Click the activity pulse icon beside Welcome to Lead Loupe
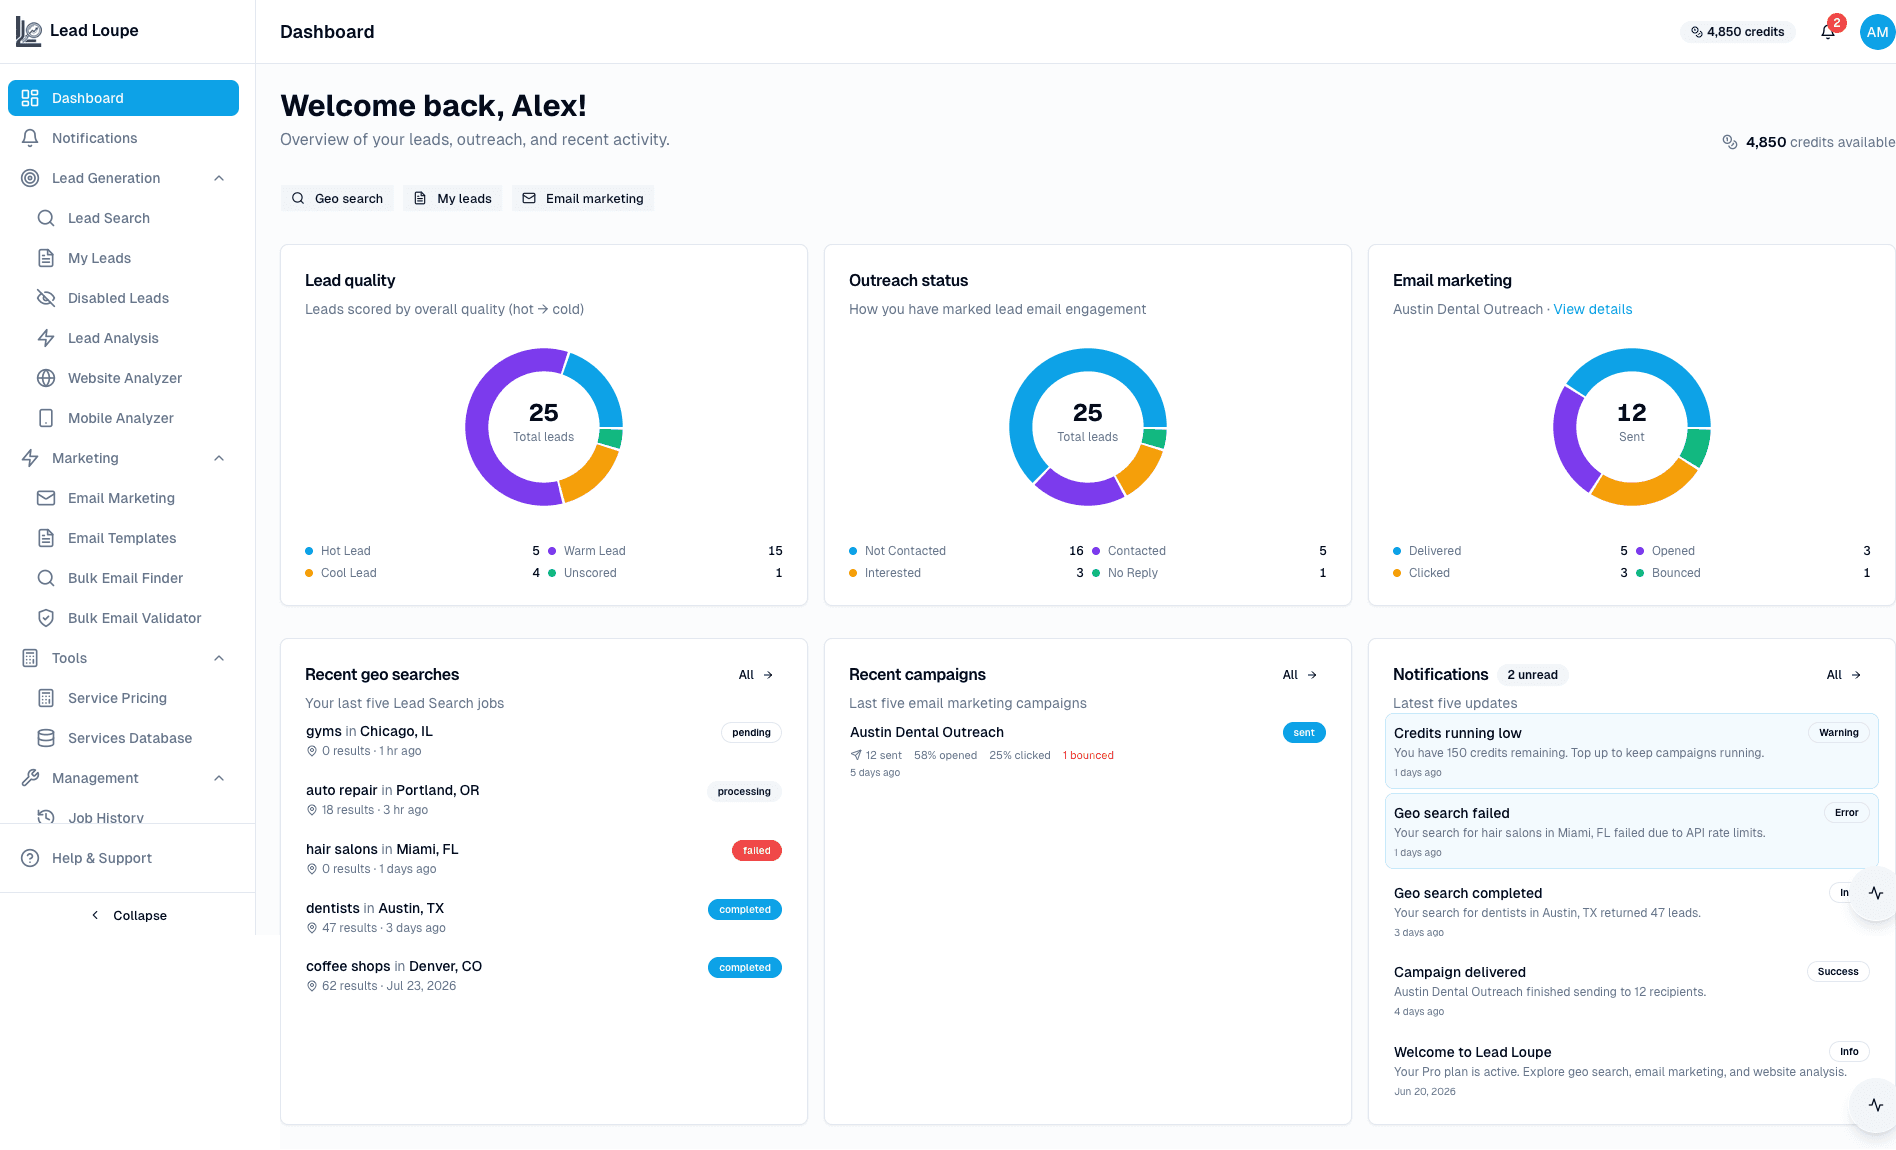This screenshot has width=1896, height=1150. (1876, 1105)
